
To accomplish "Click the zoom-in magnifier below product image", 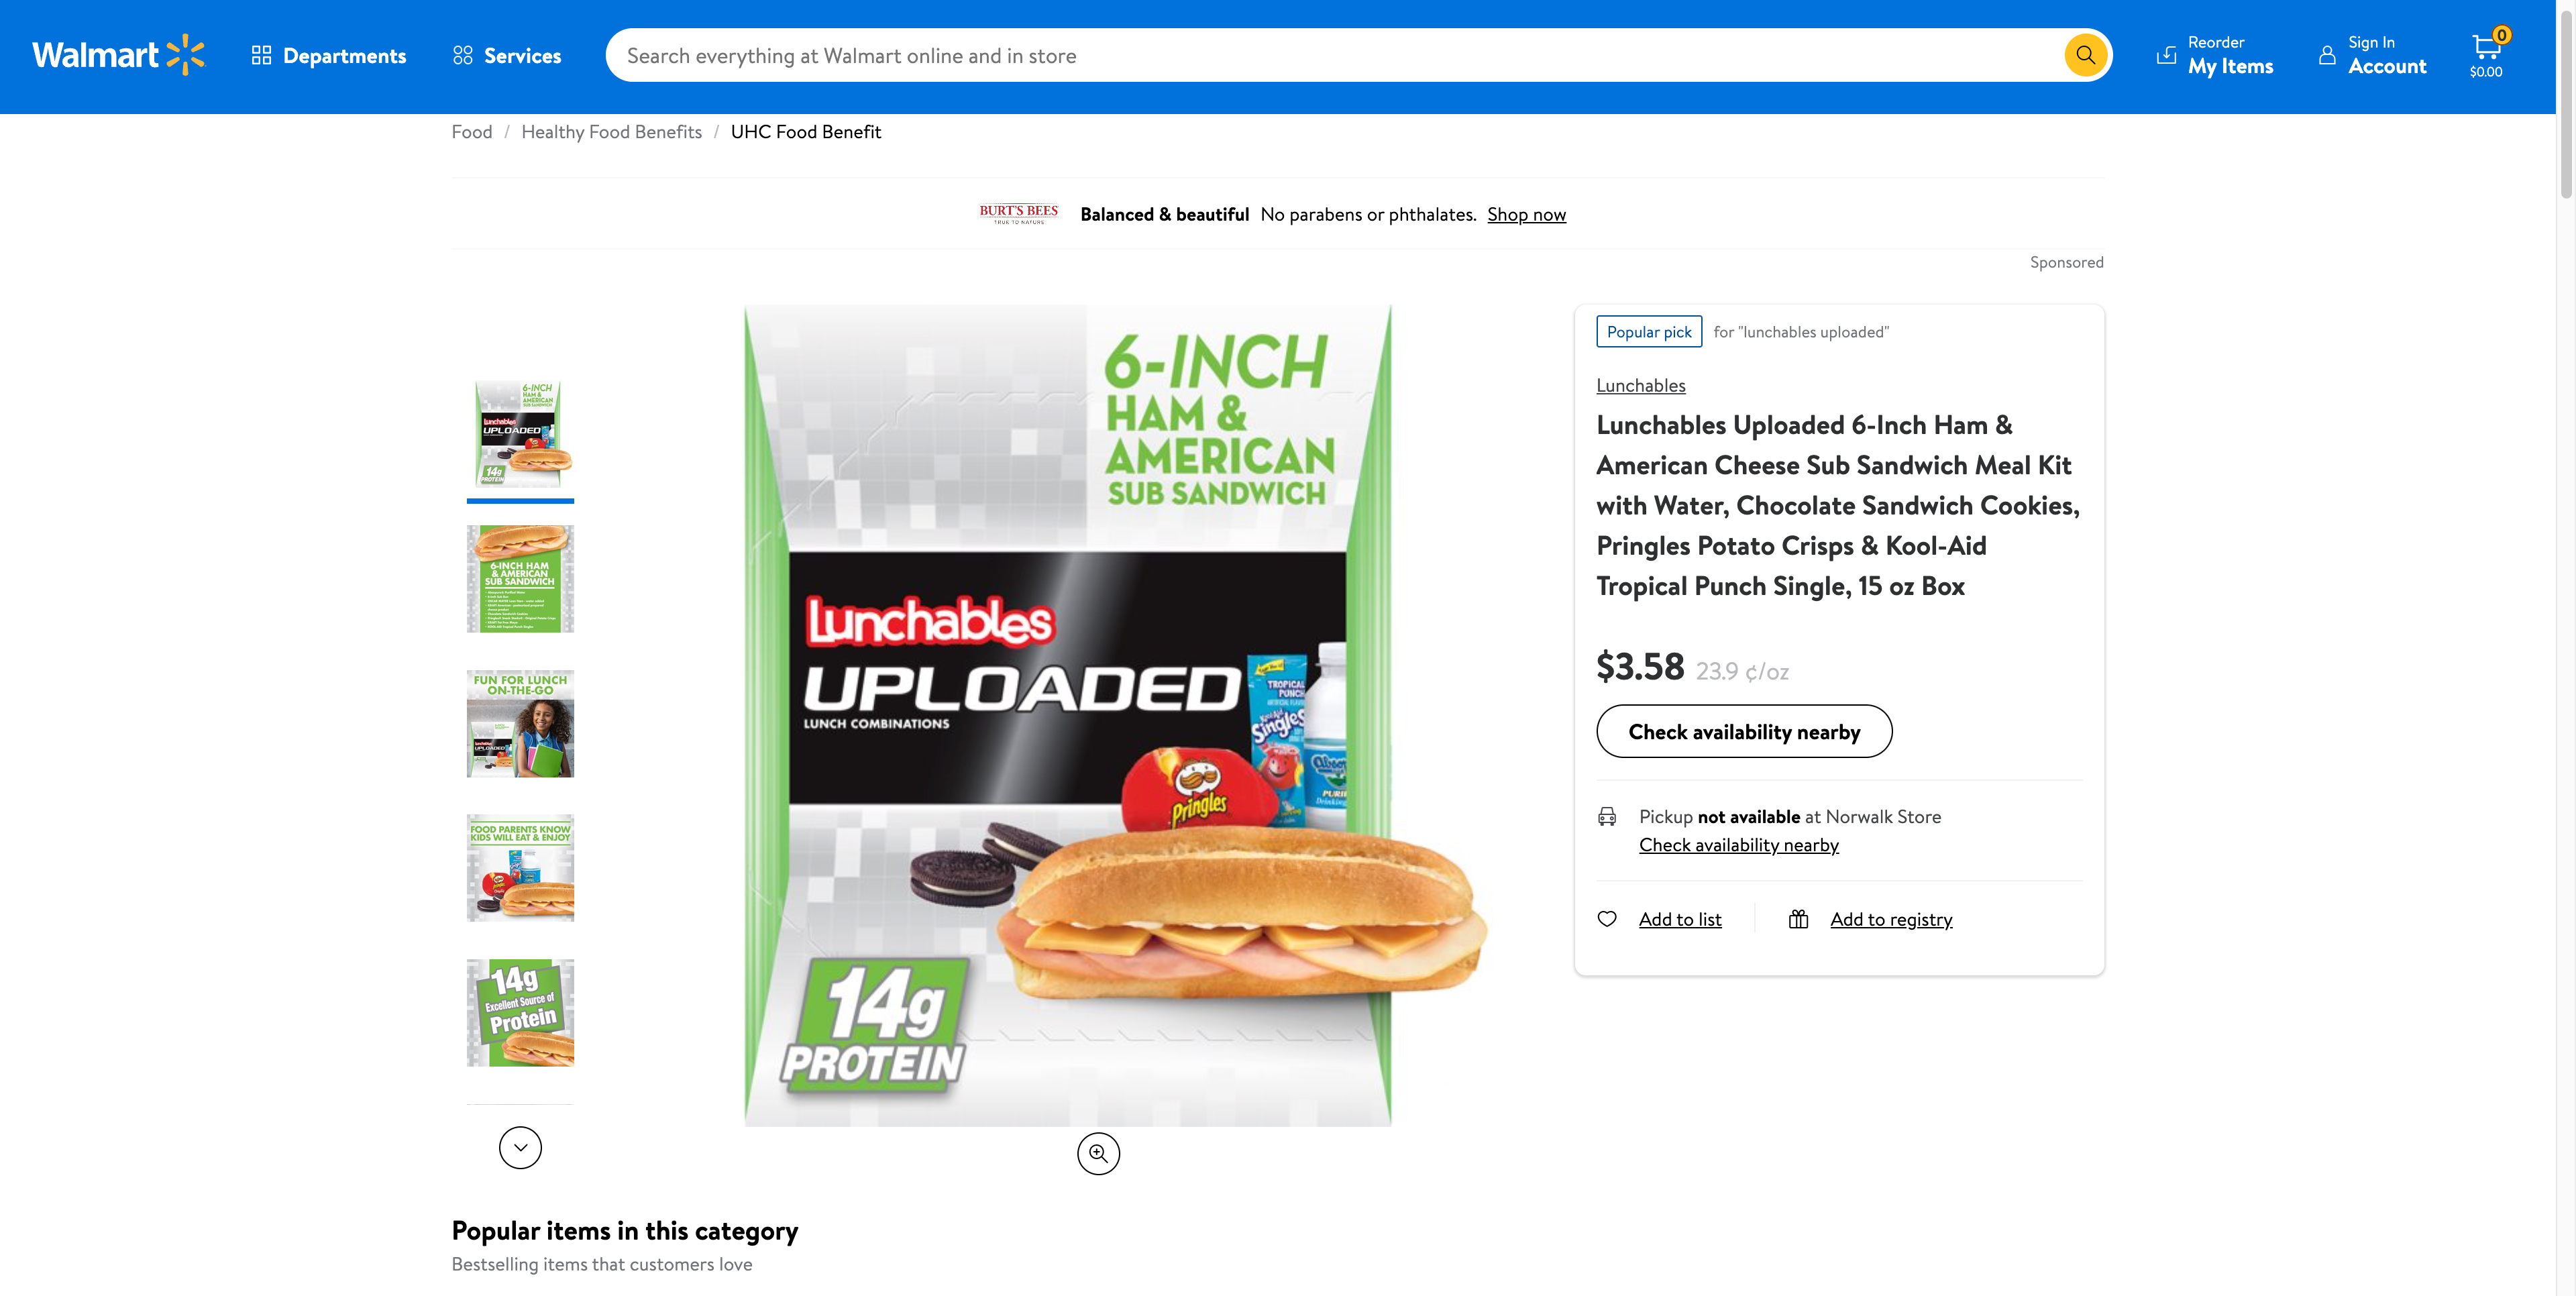I will pyautogui.click(x=1098, y=1153).
